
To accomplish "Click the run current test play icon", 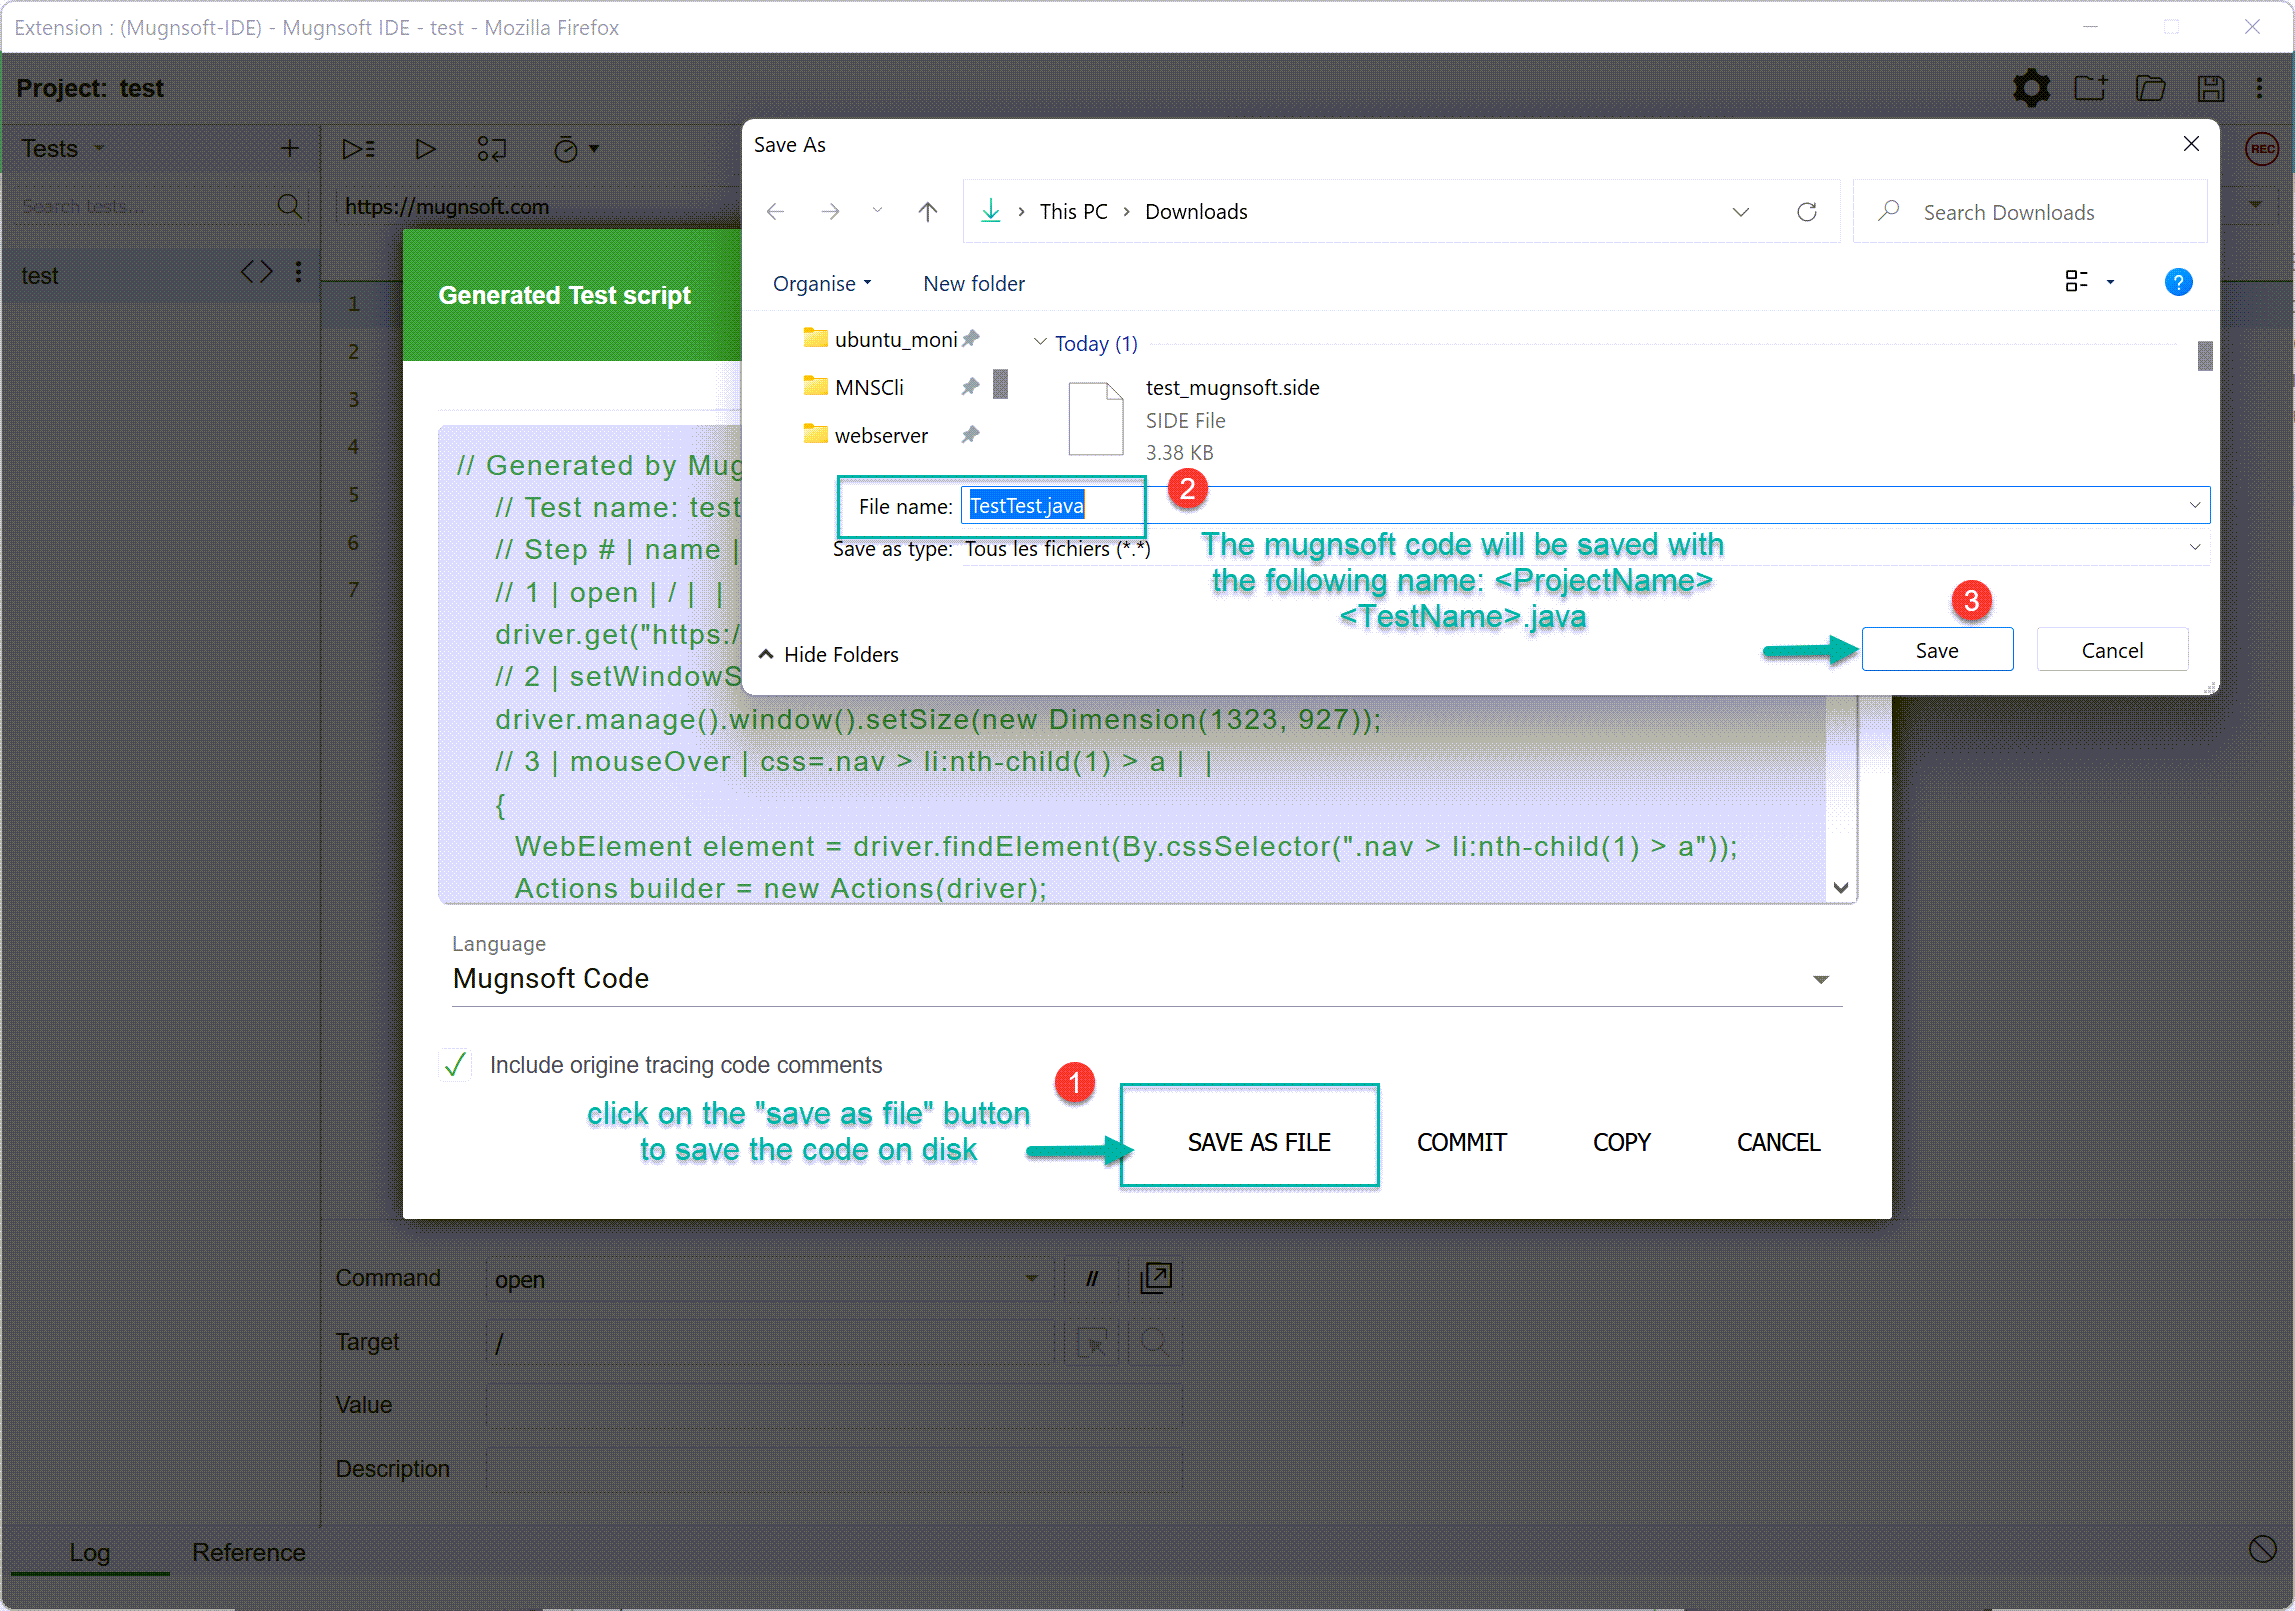I will point(425,149).
